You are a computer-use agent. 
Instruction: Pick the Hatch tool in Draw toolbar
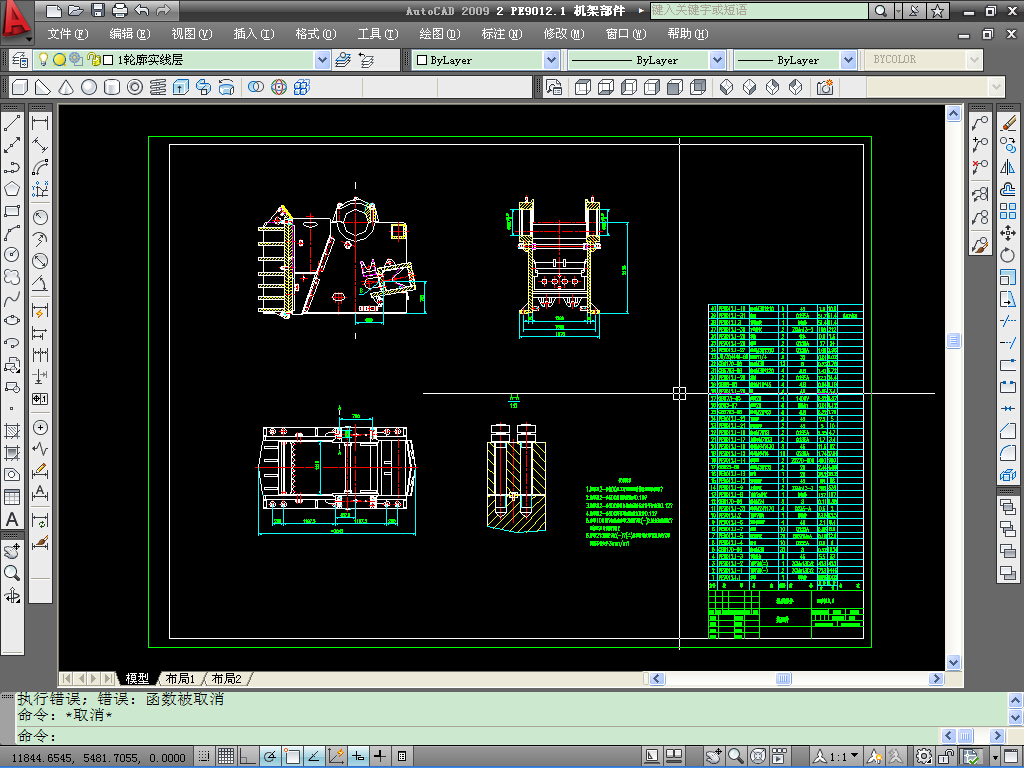tap(12, 431)
